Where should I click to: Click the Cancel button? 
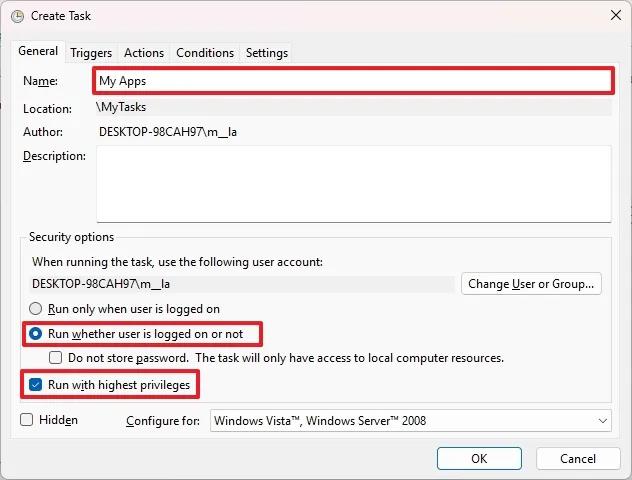click(578, 458)
